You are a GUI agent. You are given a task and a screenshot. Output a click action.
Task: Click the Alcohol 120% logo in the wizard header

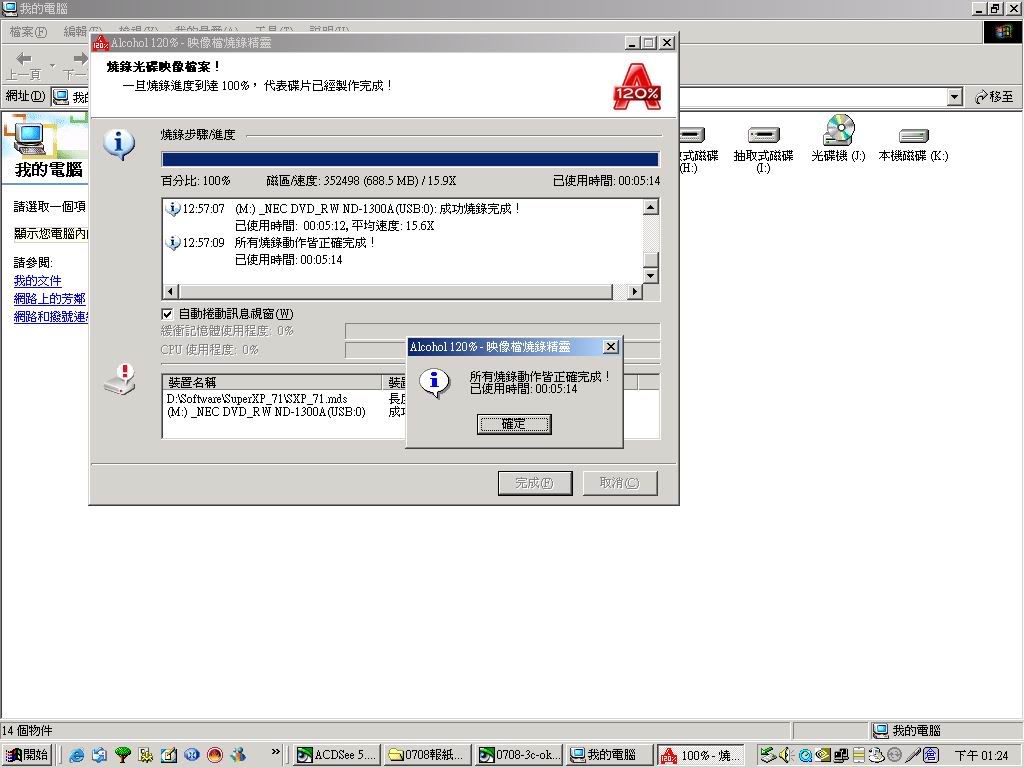(637, 86)
